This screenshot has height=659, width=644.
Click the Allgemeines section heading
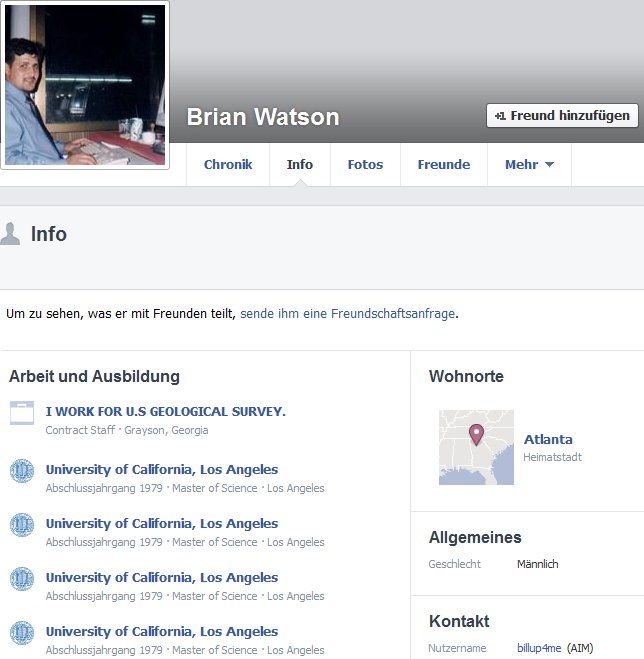475,538
